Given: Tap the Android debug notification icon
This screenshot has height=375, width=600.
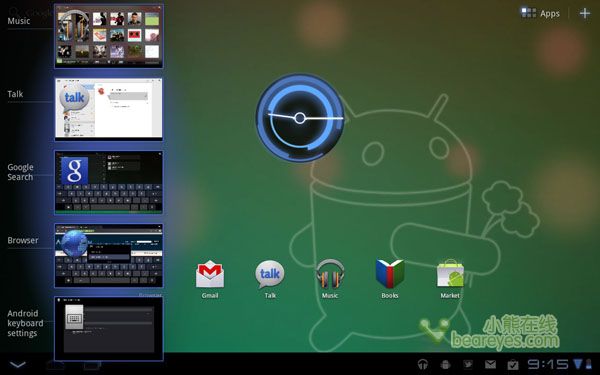Looking at the screenshot, I should (x=445, y=364).
